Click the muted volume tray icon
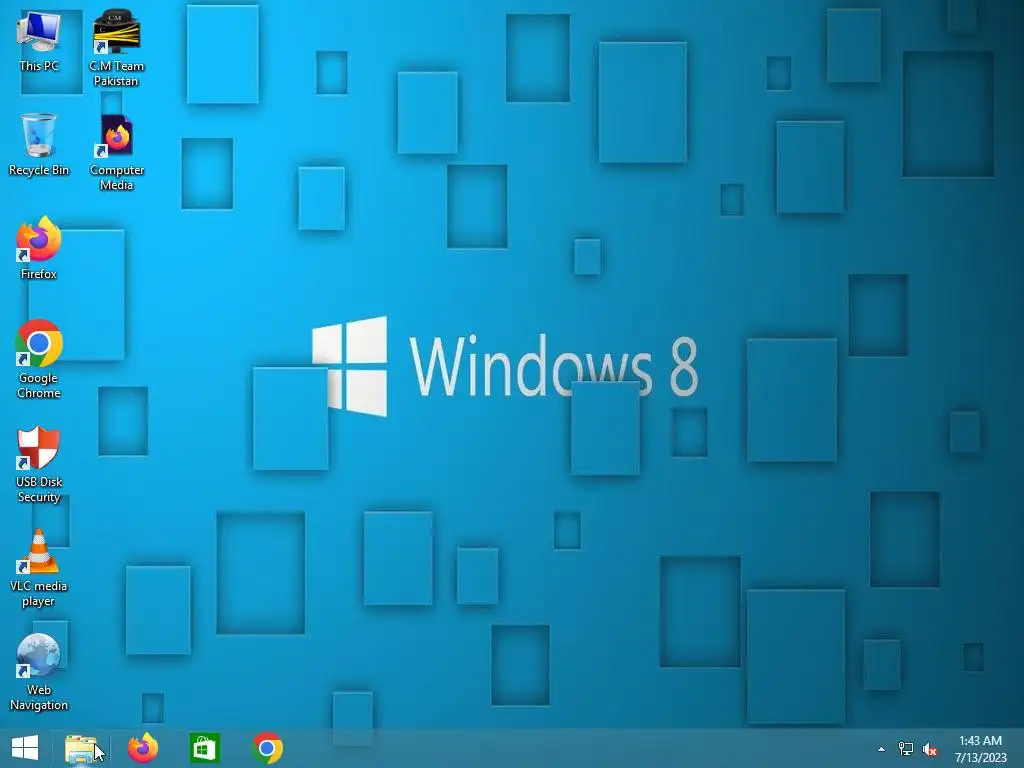The image size is (1024, 768). point(930,749)
